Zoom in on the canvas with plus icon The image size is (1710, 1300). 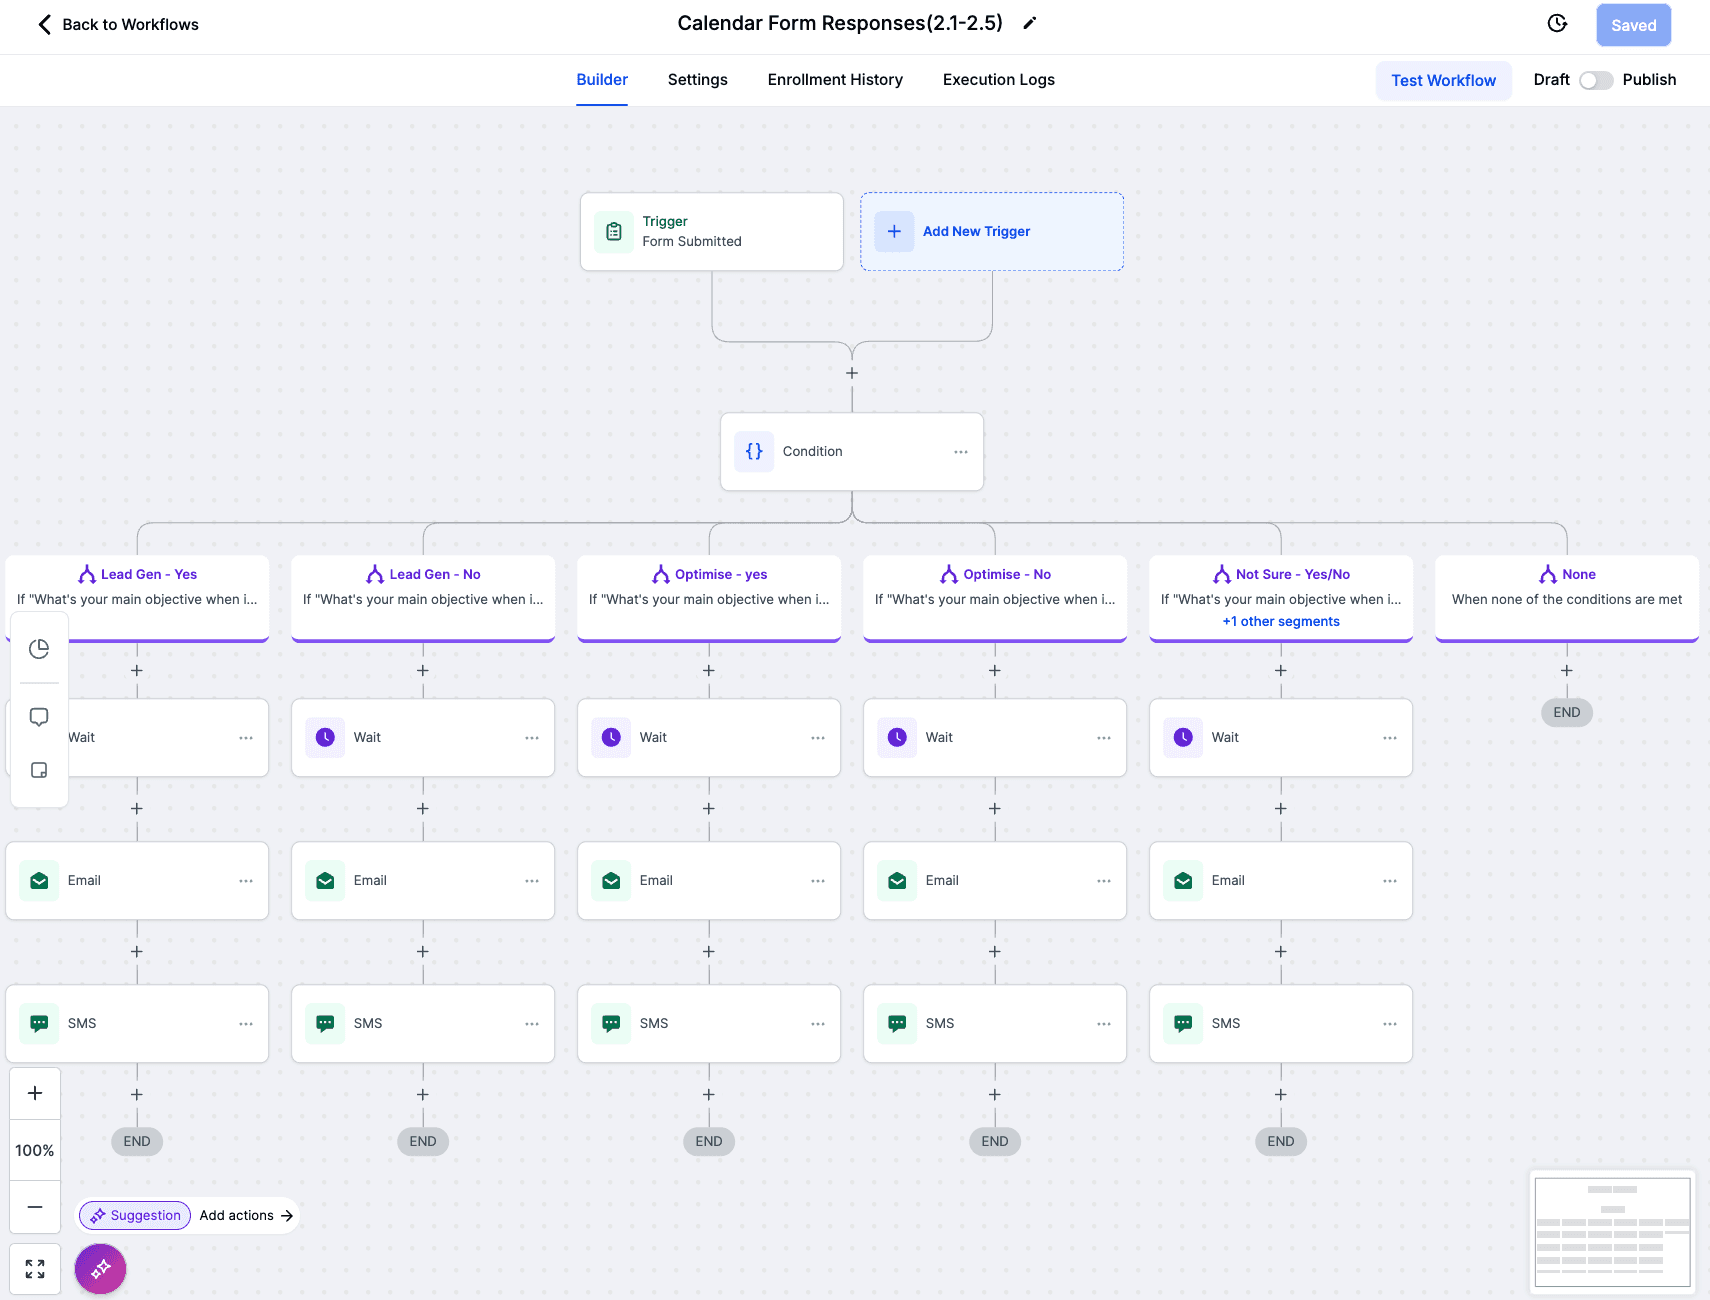35,1092
